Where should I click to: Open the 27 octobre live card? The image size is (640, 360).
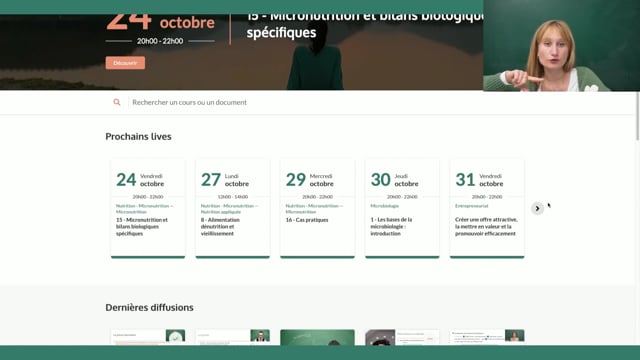pyautogui.click(x=233, y=209)
